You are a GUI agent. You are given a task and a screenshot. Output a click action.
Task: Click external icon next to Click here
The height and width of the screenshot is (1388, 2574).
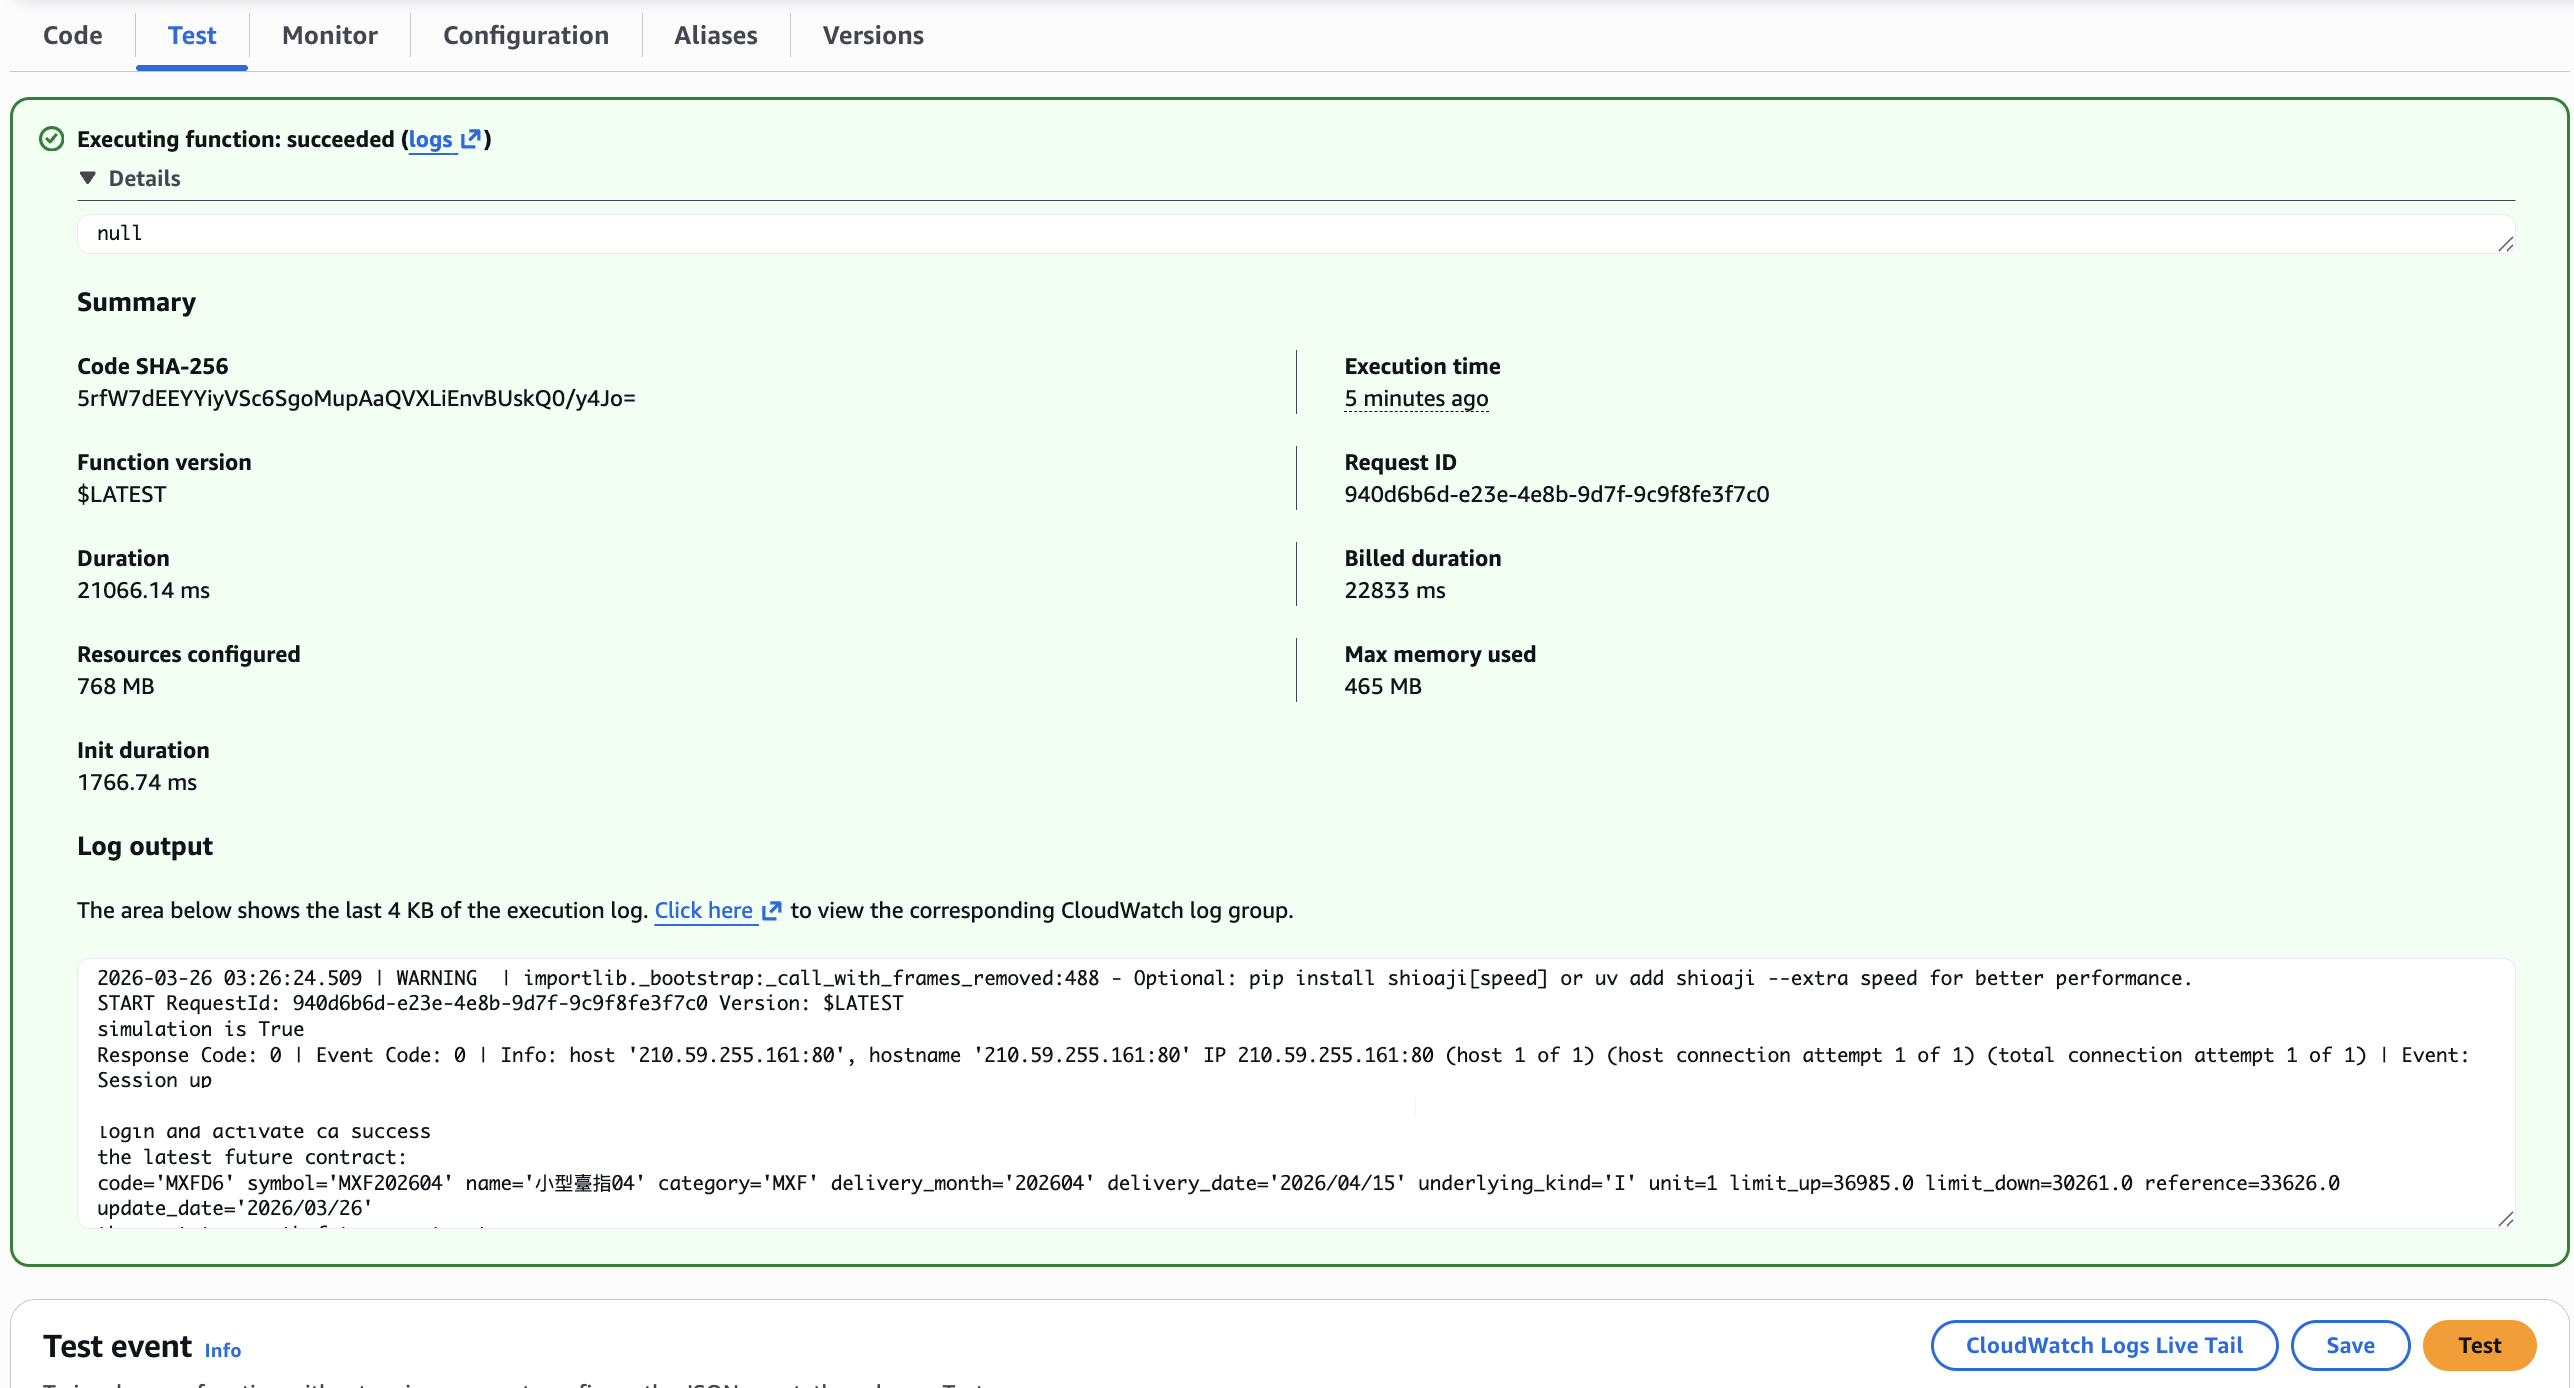[x=771, y=910]
